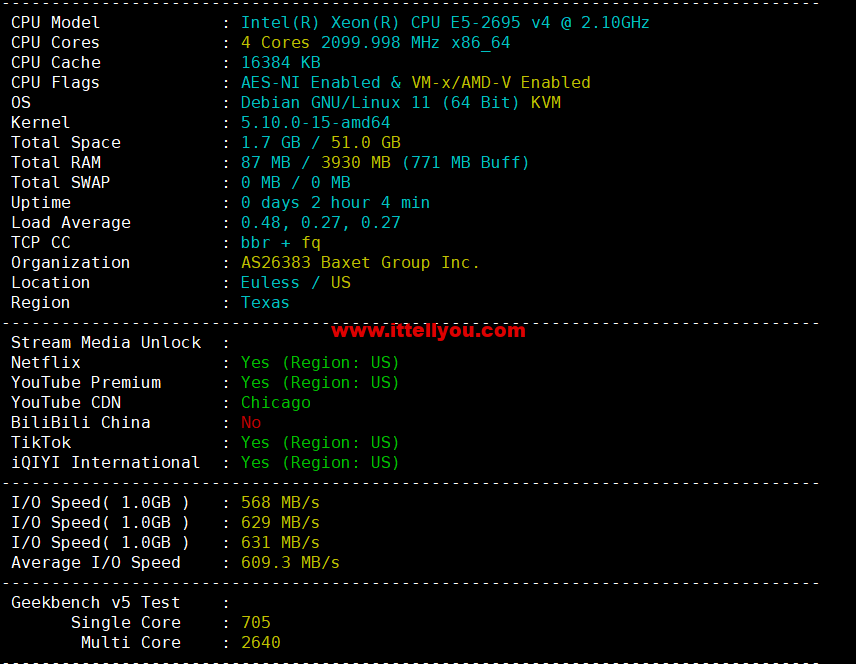Click Region value Texas
Screen dimensions: 856x664
265,303
